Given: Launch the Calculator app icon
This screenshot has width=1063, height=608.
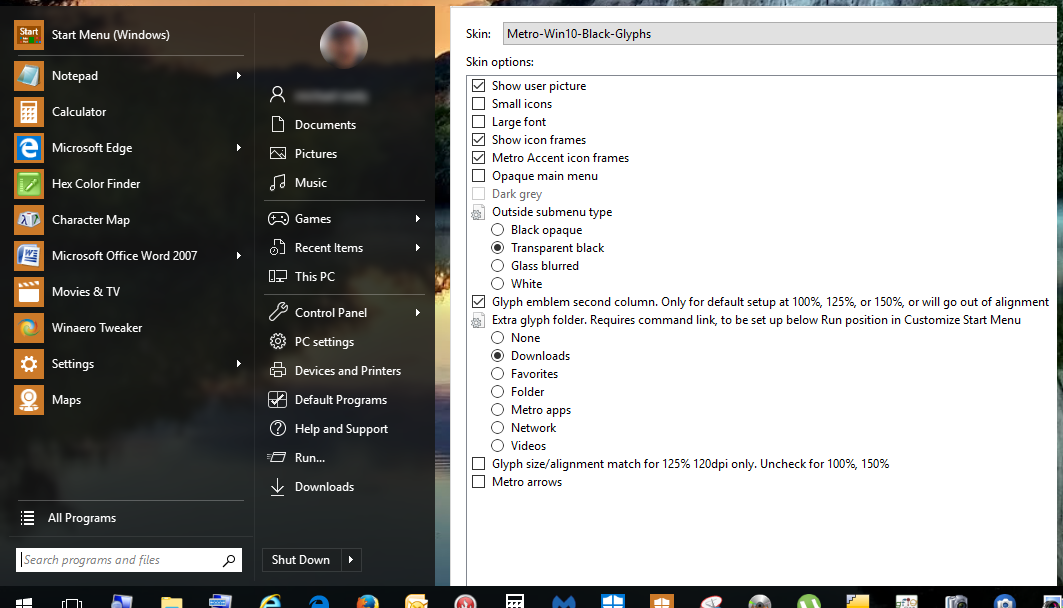Looking at the screenshot, I should [28, 112].
